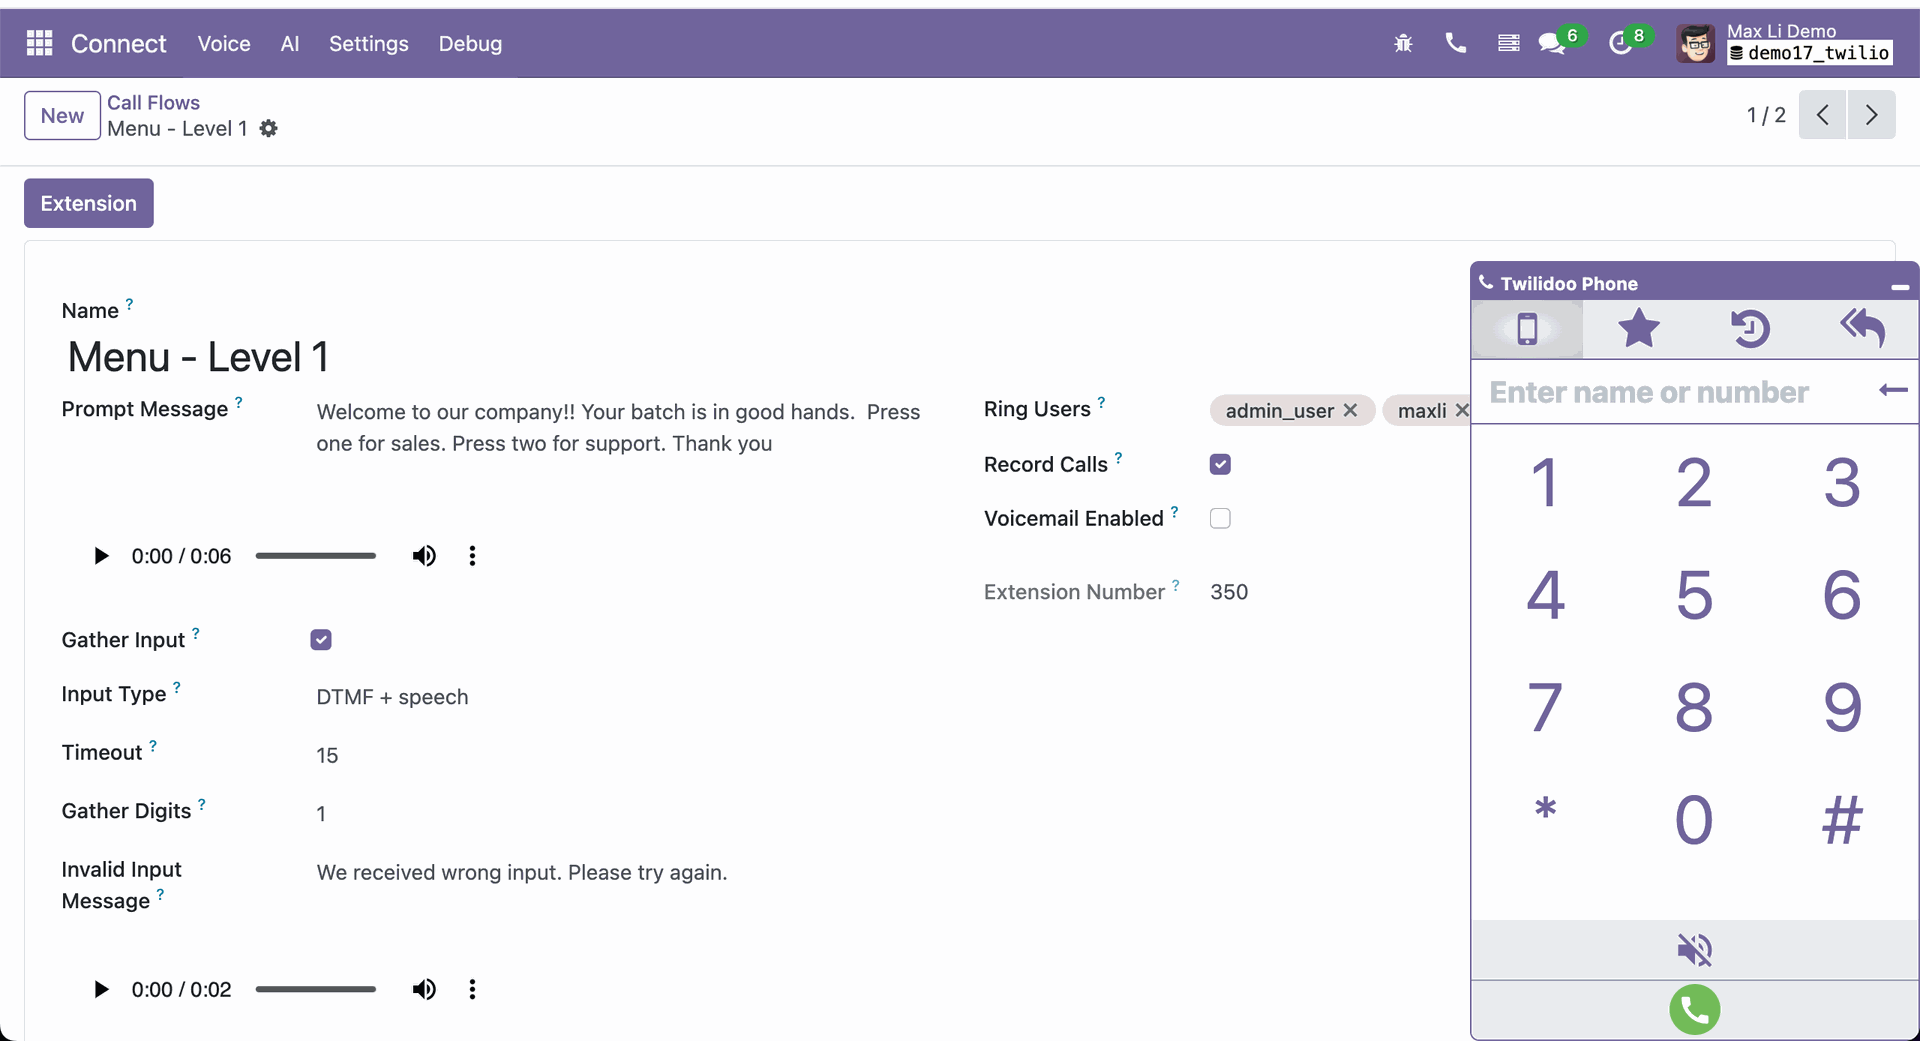
Task: Open the prompt audio player's three-dot menu
Action: [x=472, y=556]
